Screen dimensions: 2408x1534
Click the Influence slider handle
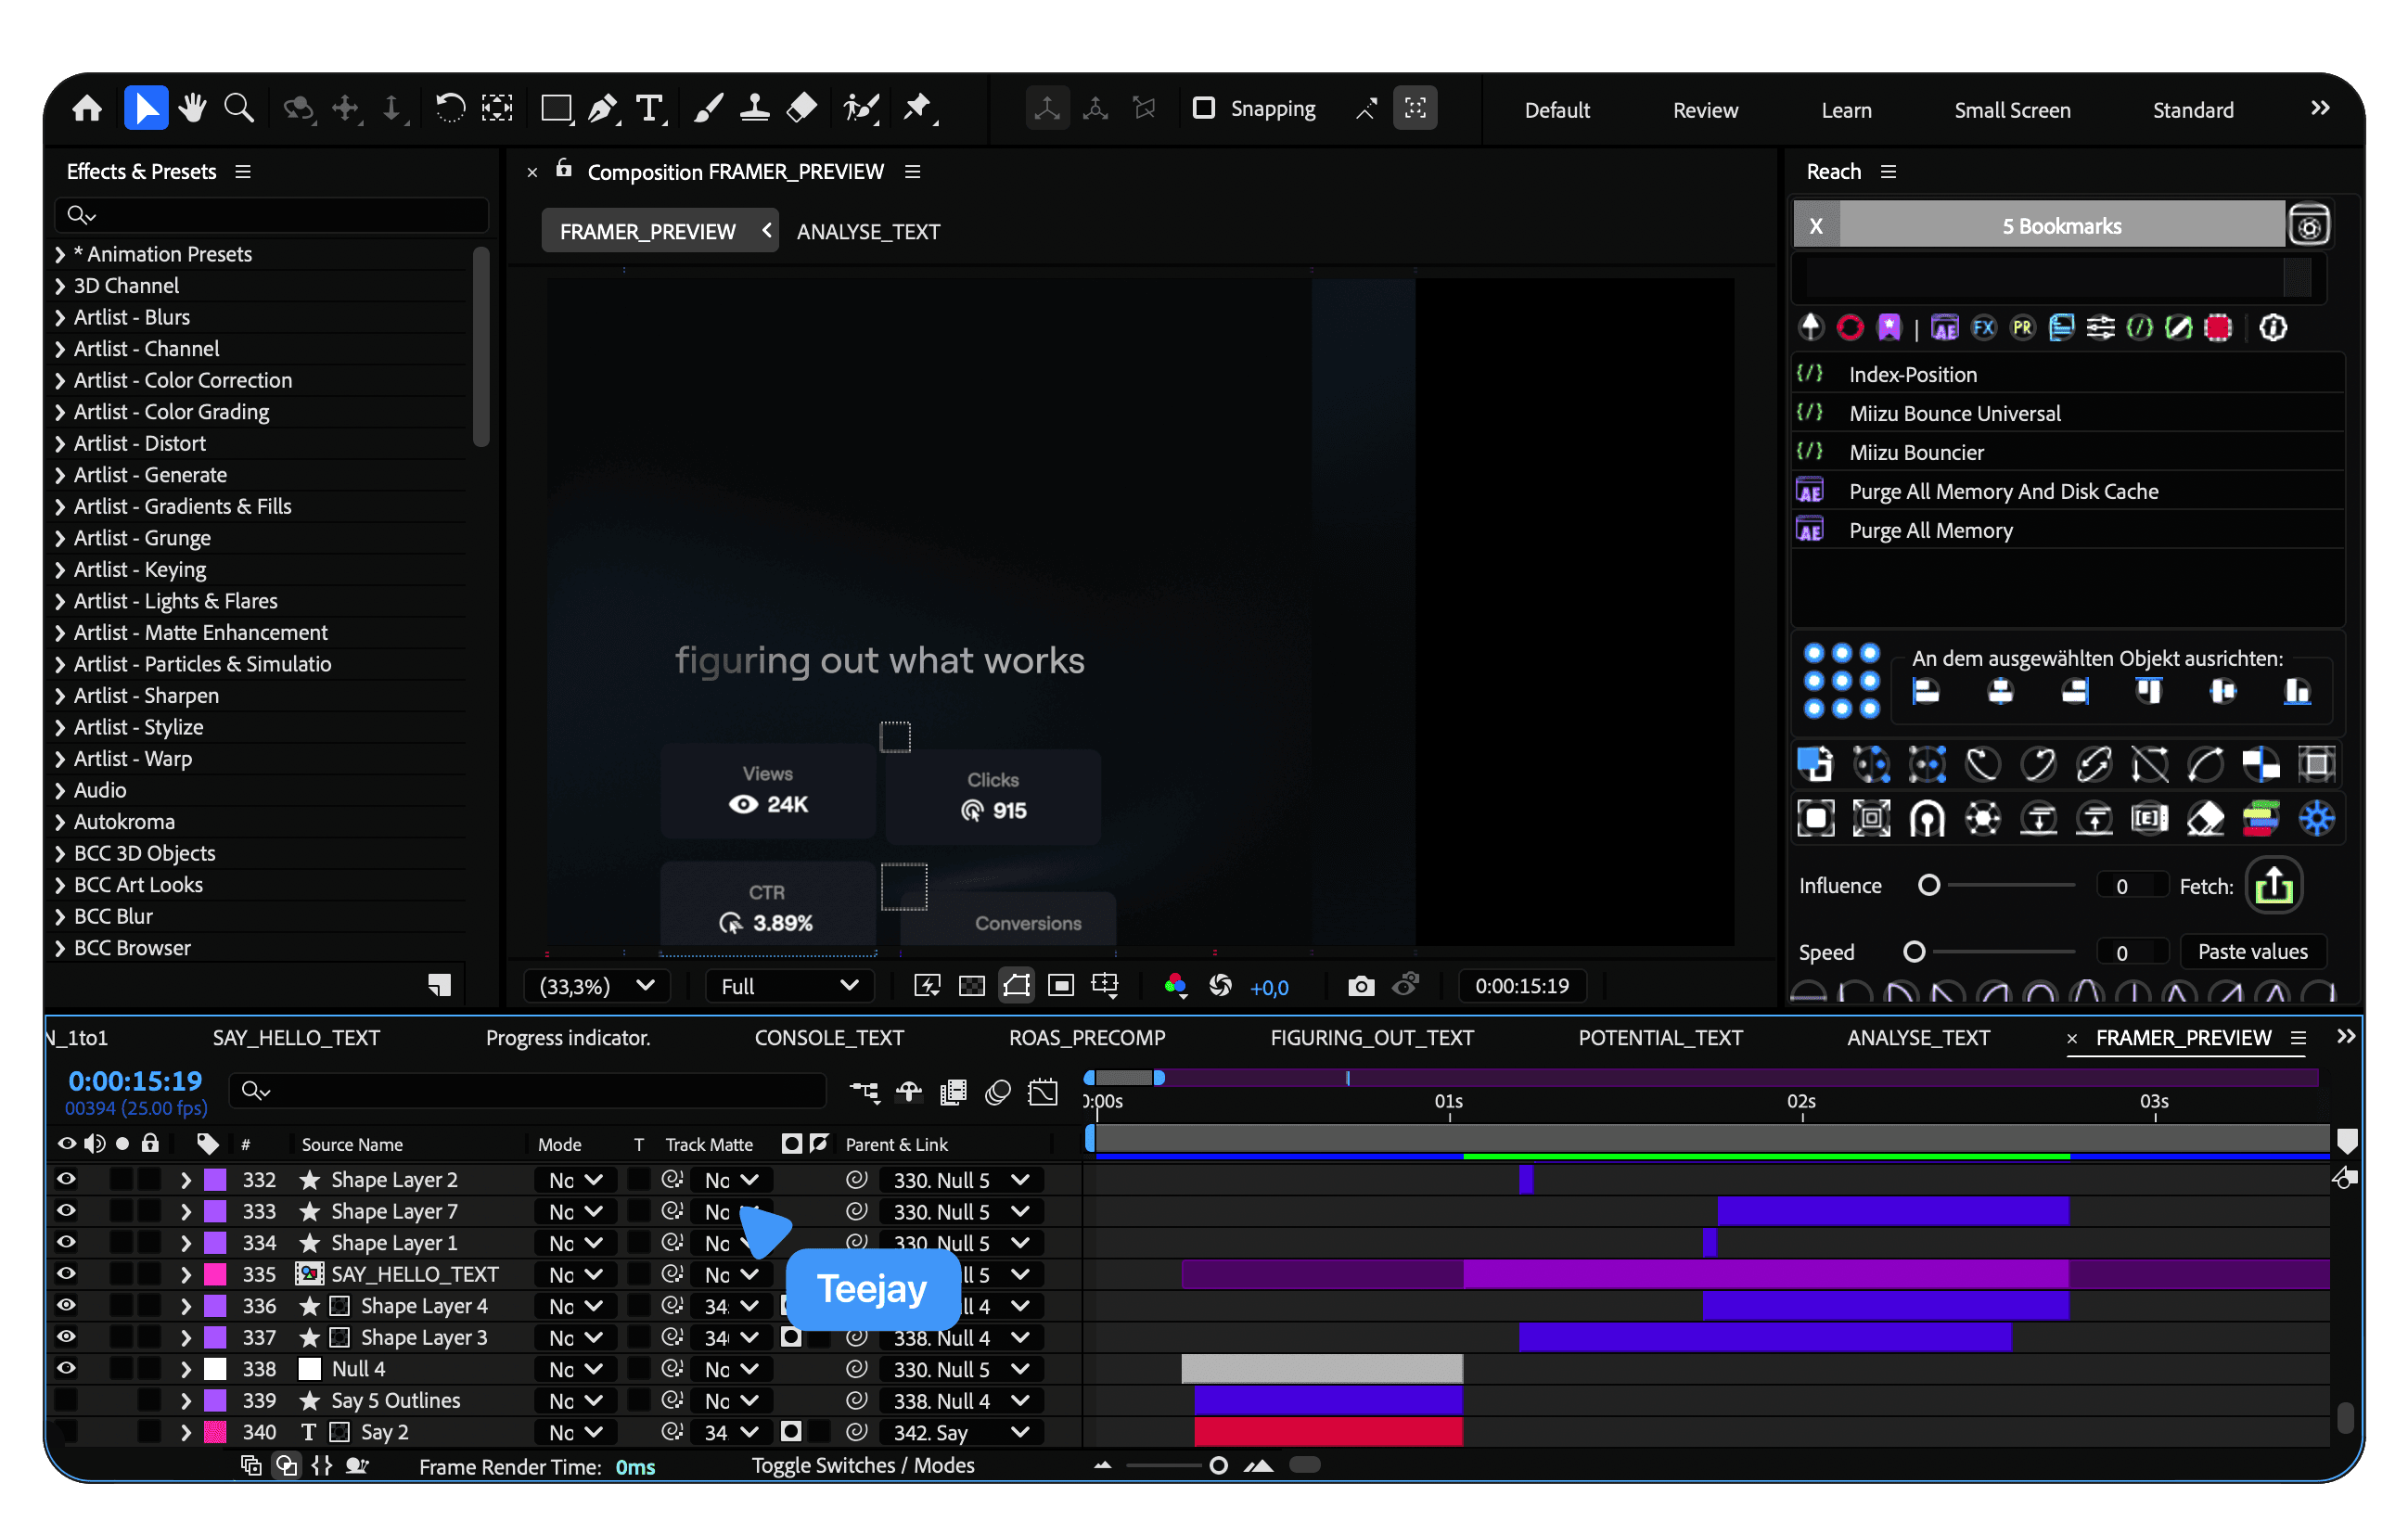(1929, 886)
